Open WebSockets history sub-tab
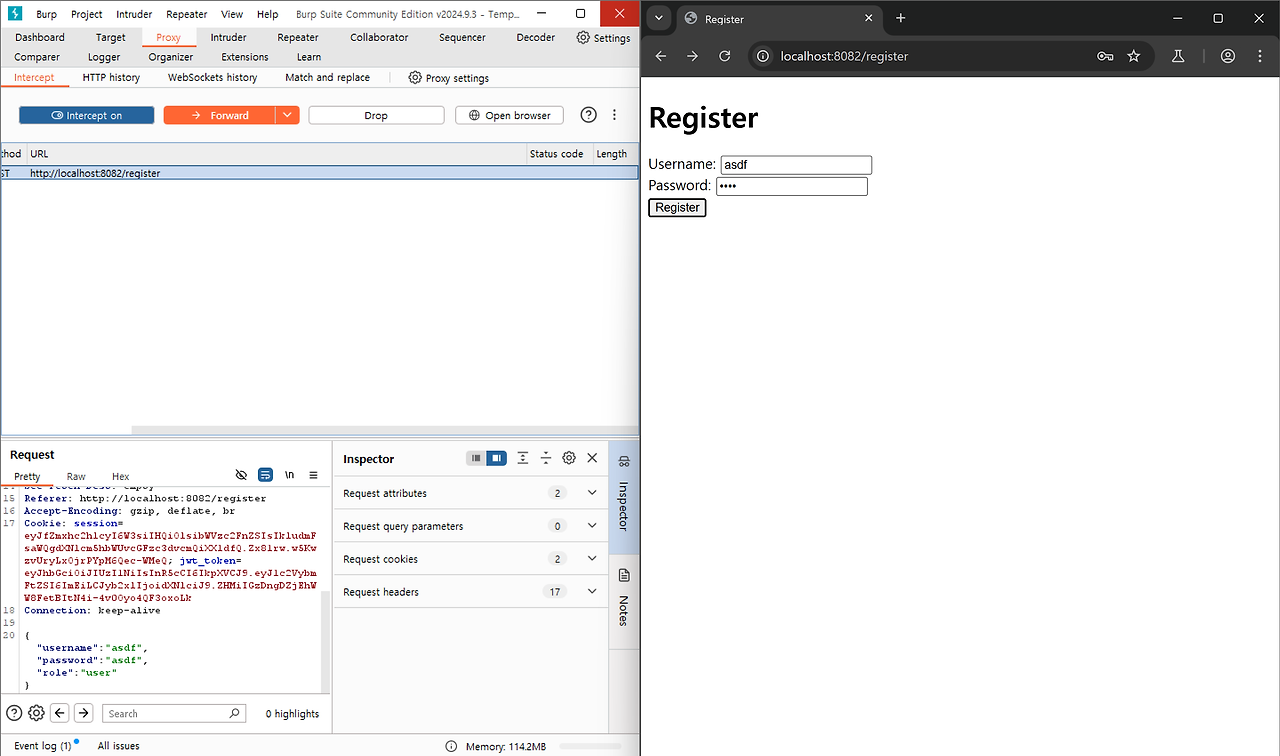Screen dimensions: 1280x756 coord(212,77)
